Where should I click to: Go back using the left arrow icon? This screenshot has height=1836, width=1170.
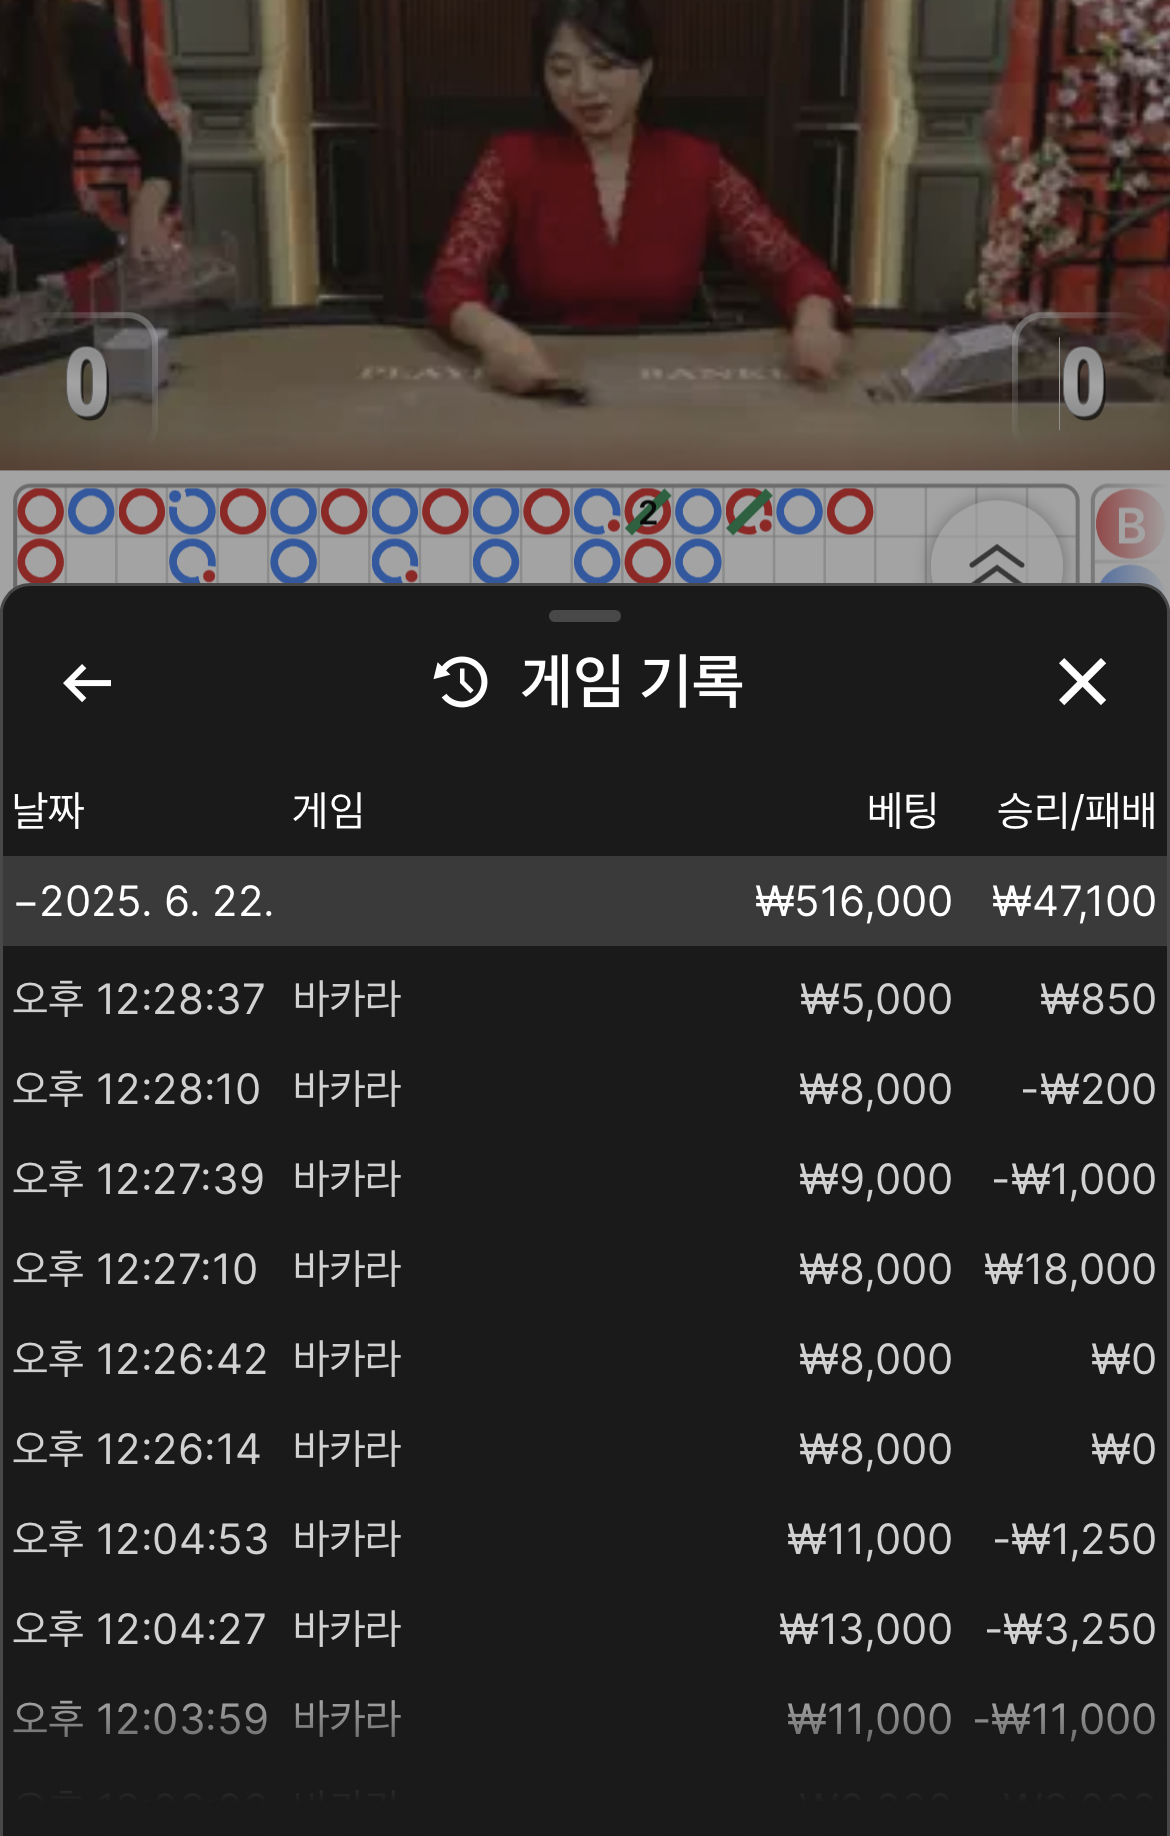(87, 683)
